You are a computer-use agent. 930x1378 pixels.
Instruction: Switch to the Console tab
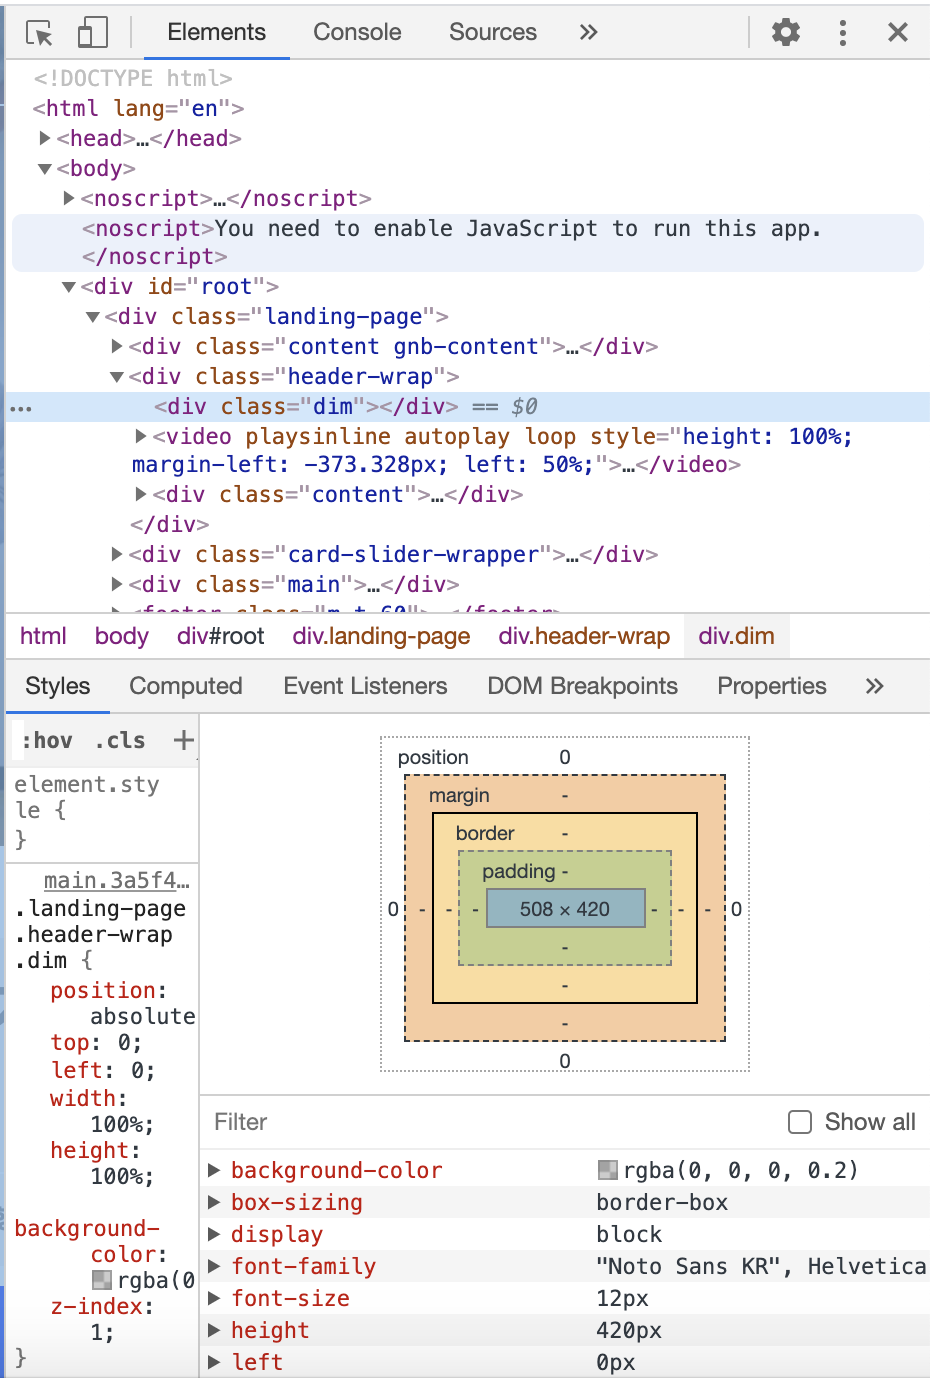(x=357, y=32)
